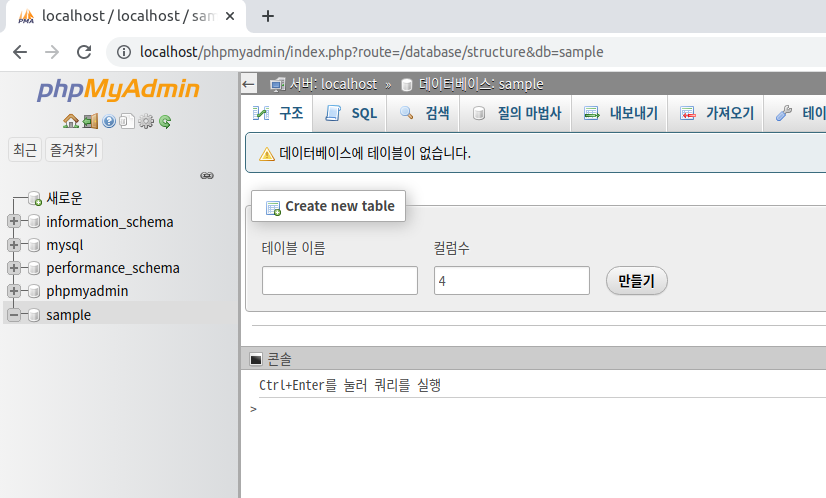
Task: Open a new browser tab
Action: (x=268, y=16)
